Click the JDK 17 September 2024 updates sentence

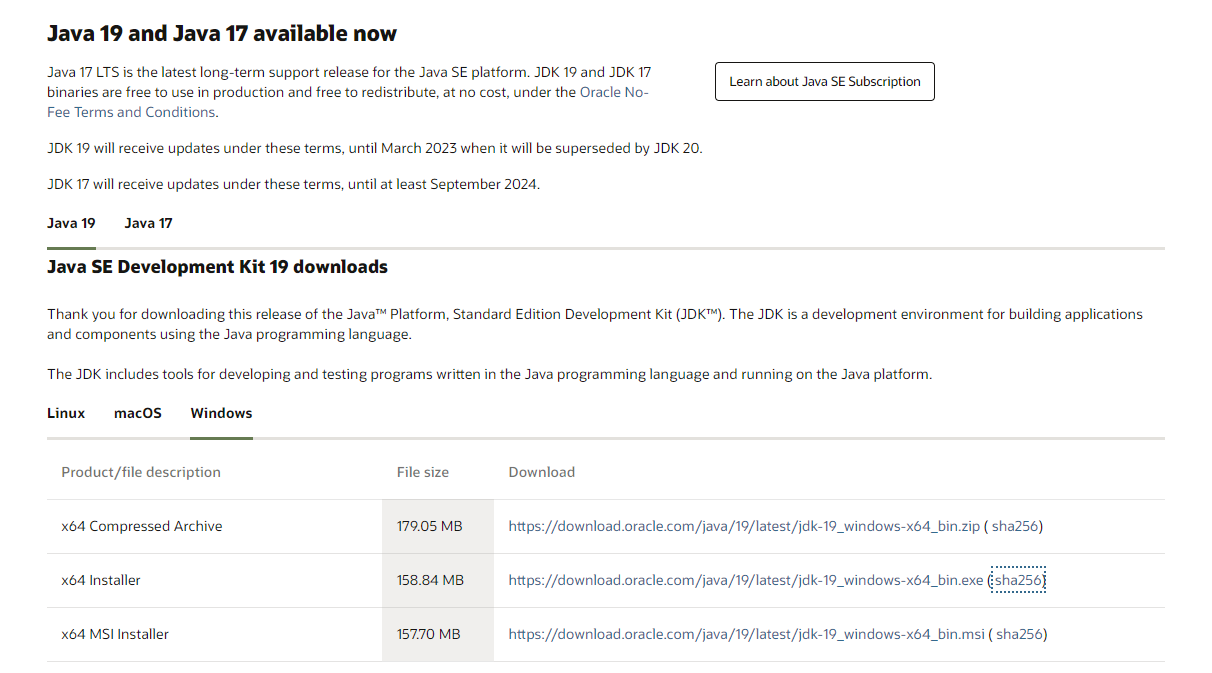(x=293, y=184)
